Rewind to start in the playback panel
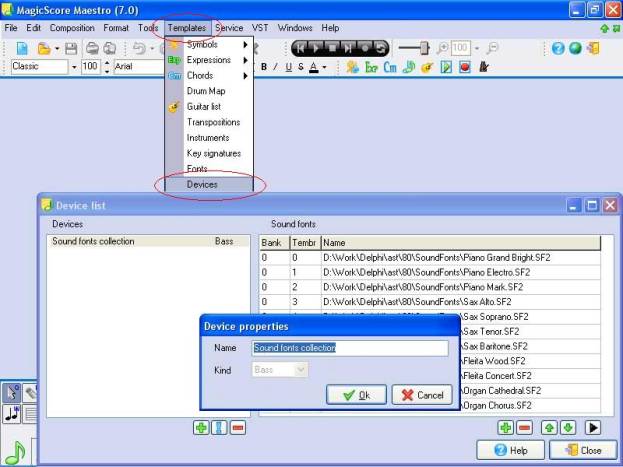The height and width of the screenshot is (467, 623). click(301, 48)
